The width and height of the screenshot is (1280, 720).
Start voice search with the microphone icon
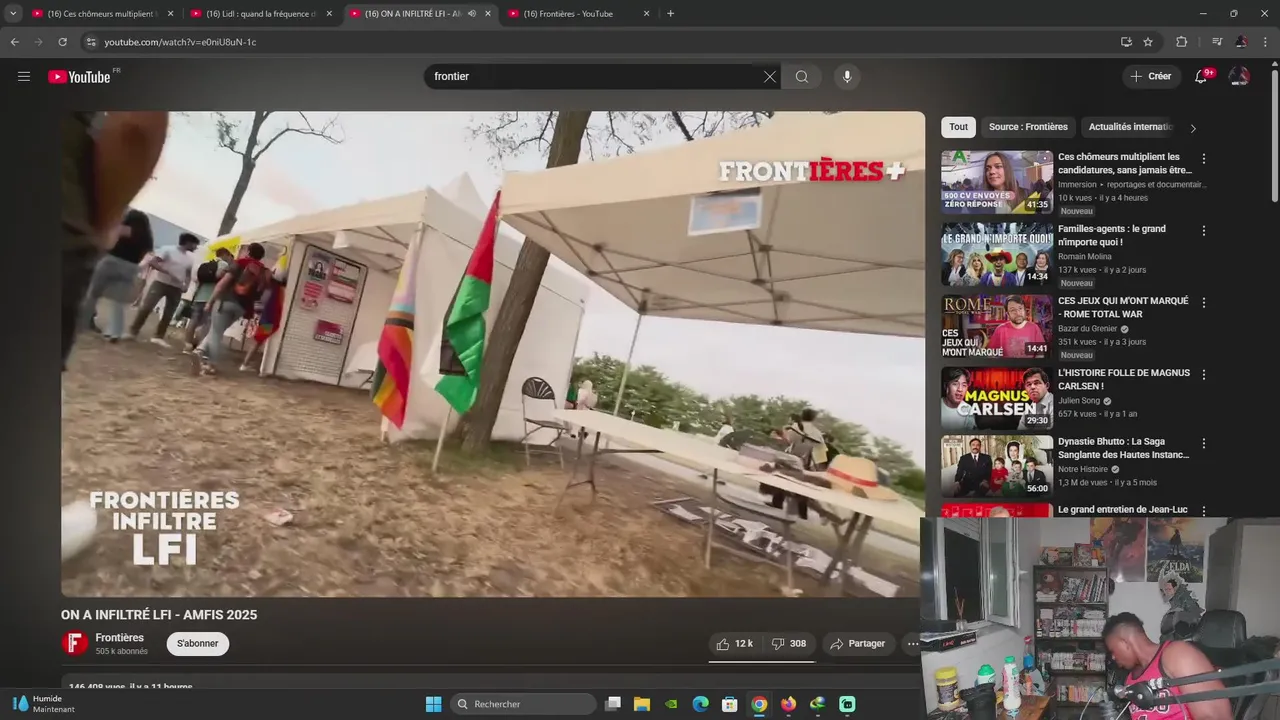pos(847,77)
